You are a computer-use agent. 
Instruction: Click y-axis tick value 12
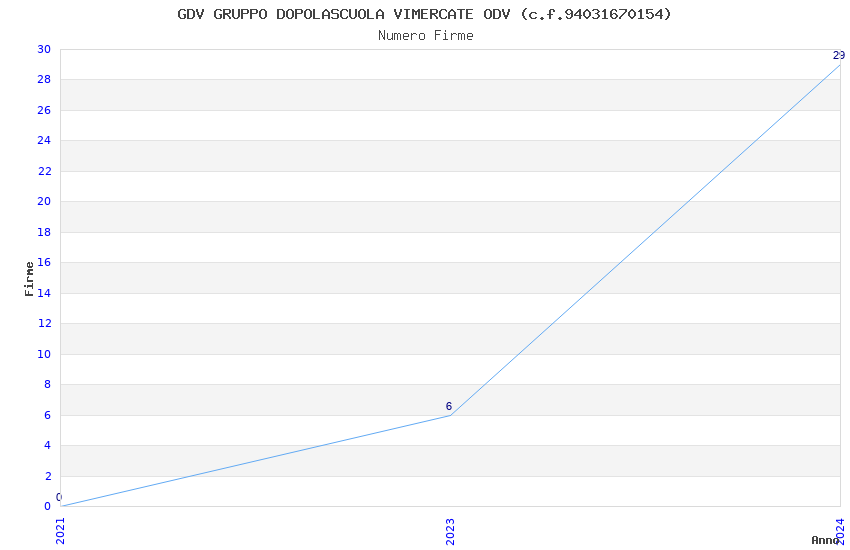tap(44, 323)
